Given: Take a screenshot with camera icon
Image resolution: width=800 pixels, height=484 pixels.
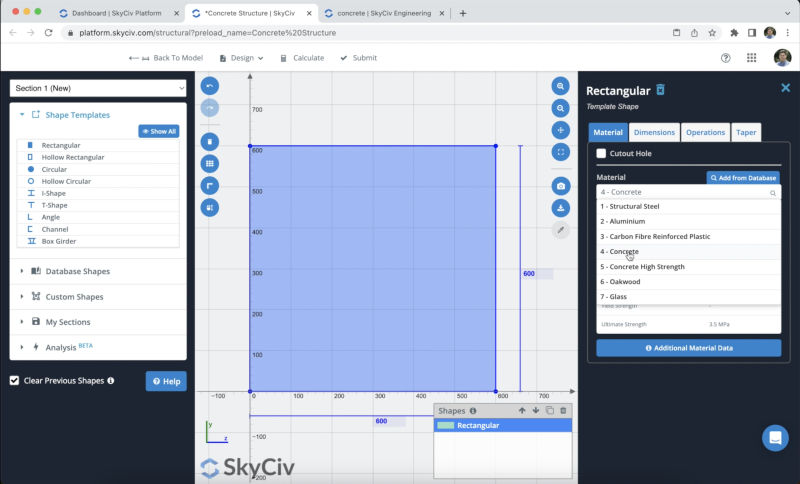Looking at the screenshot, I should [x=560, y=186].
